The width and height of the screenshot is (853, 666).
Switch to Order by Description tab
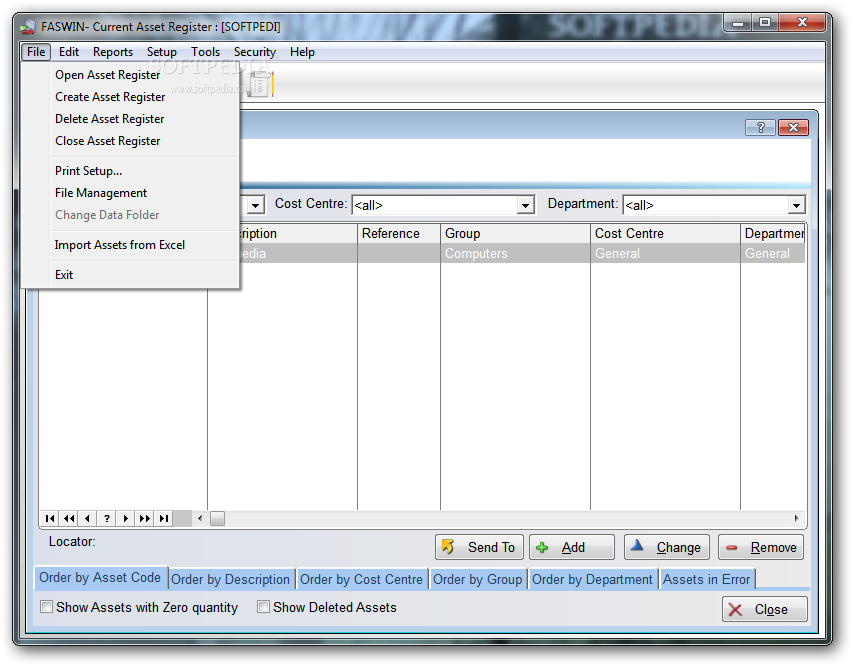click(x=231, y=579)
